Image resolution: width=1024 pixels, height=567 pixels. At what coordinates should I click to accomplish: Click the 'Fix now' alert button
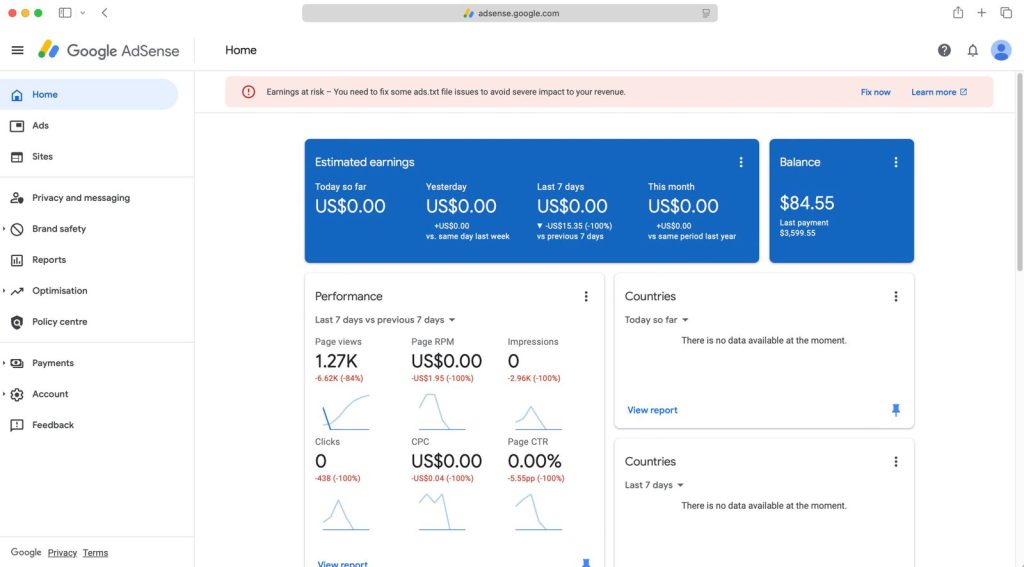pos(875,92)
